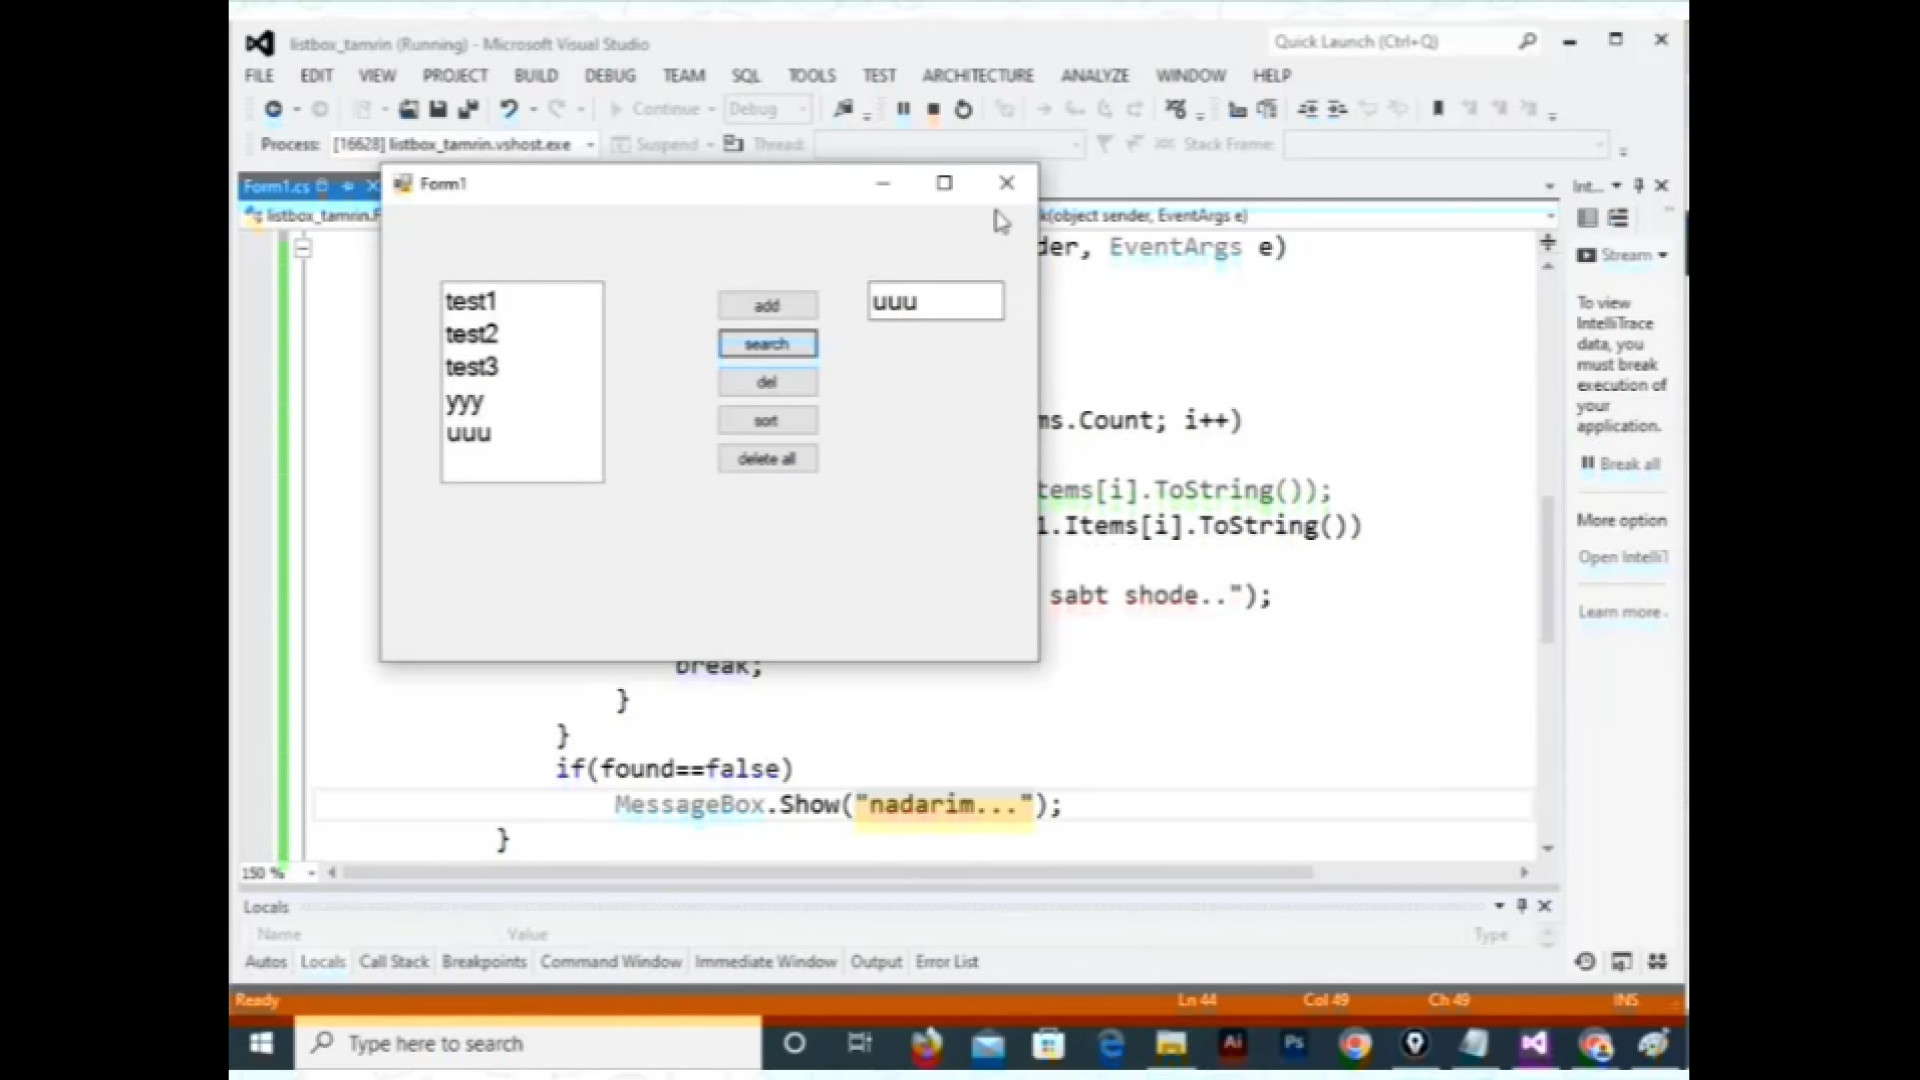Restart the debug session icon
Viewport: 1920px width, 1080px height.
(x=963, y=110)
